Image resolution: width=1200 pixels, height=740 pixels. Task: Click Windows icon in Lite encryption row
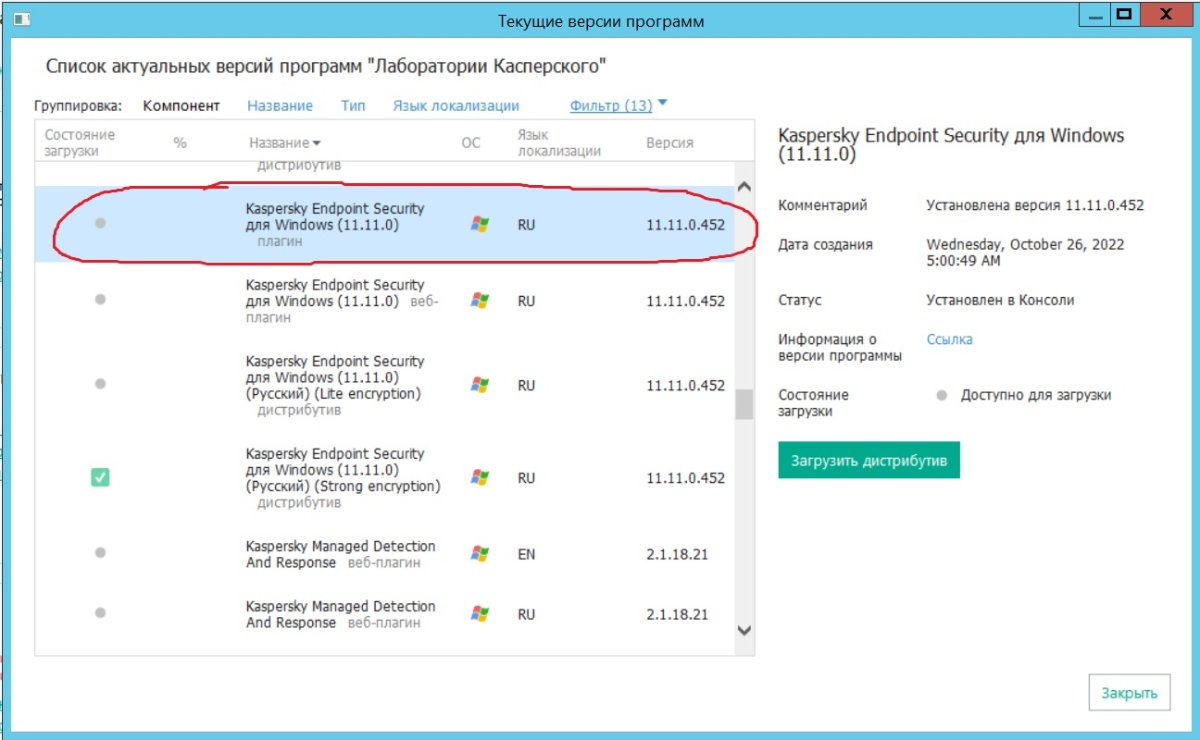[x=480, y=385]
